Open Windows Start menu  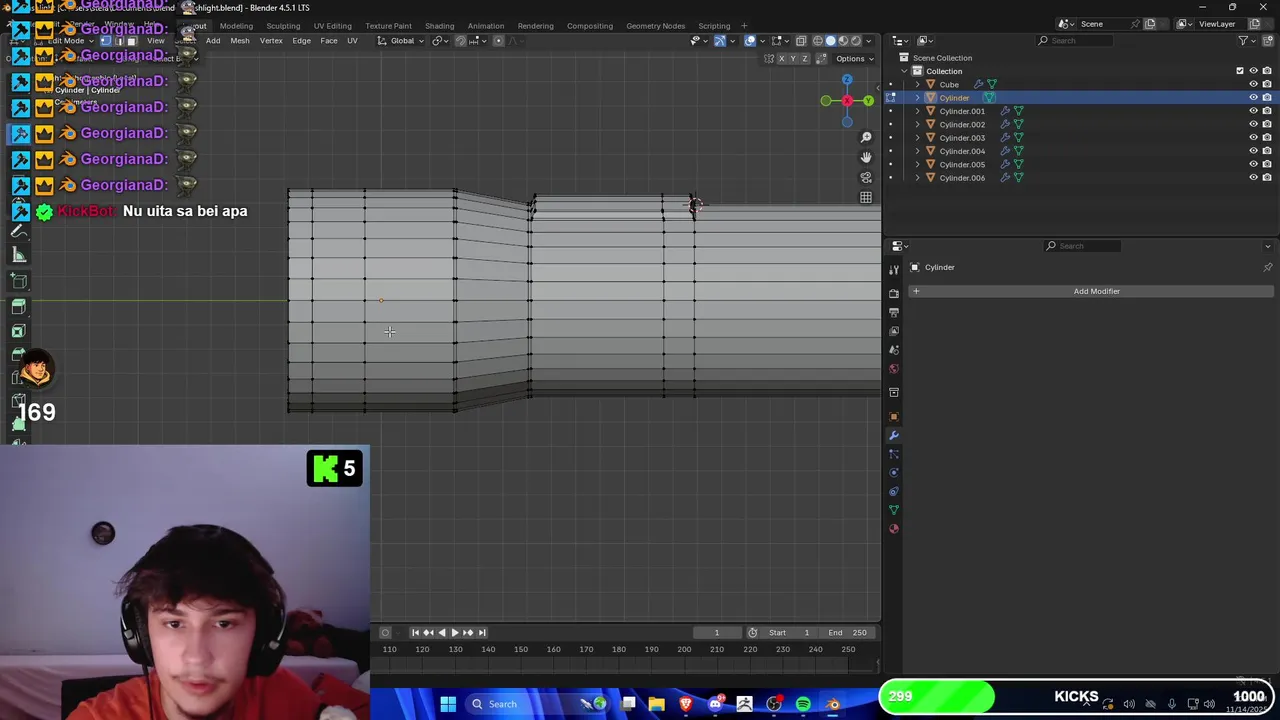click(x=448, y=704)
